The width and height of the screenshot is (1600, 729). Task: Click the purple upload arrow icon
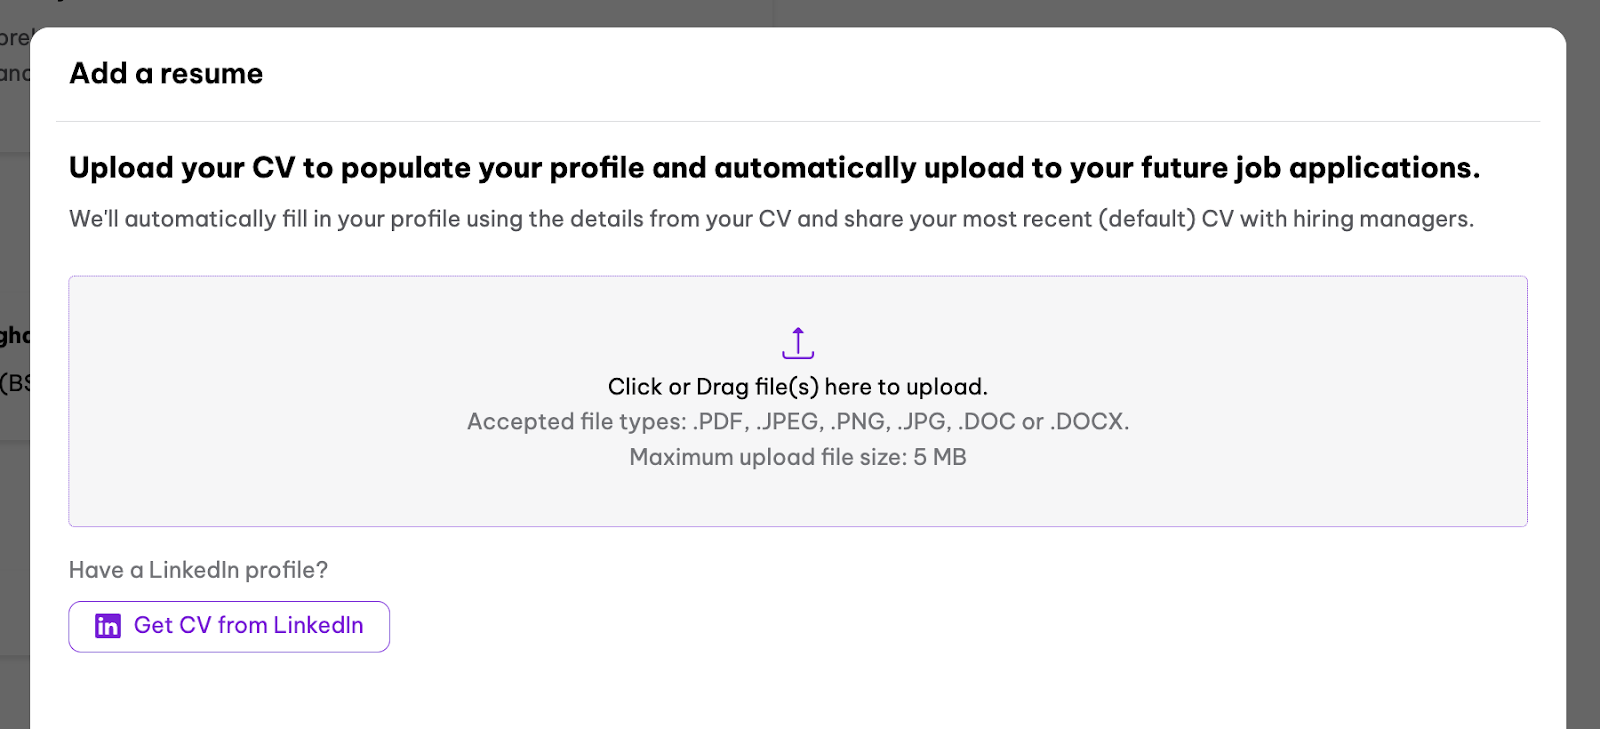coord(798,343)
